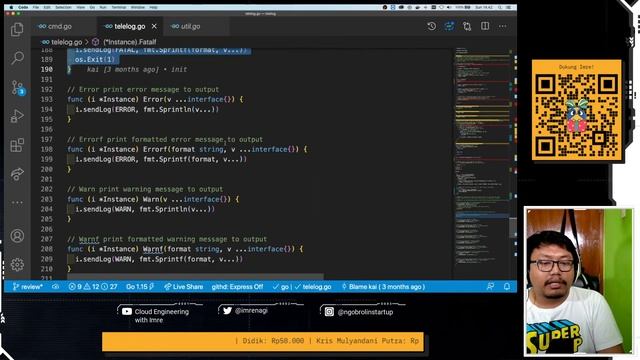Open the Accounts menu icon
This screenshot has width=640, height=360.
click(17, 236)
